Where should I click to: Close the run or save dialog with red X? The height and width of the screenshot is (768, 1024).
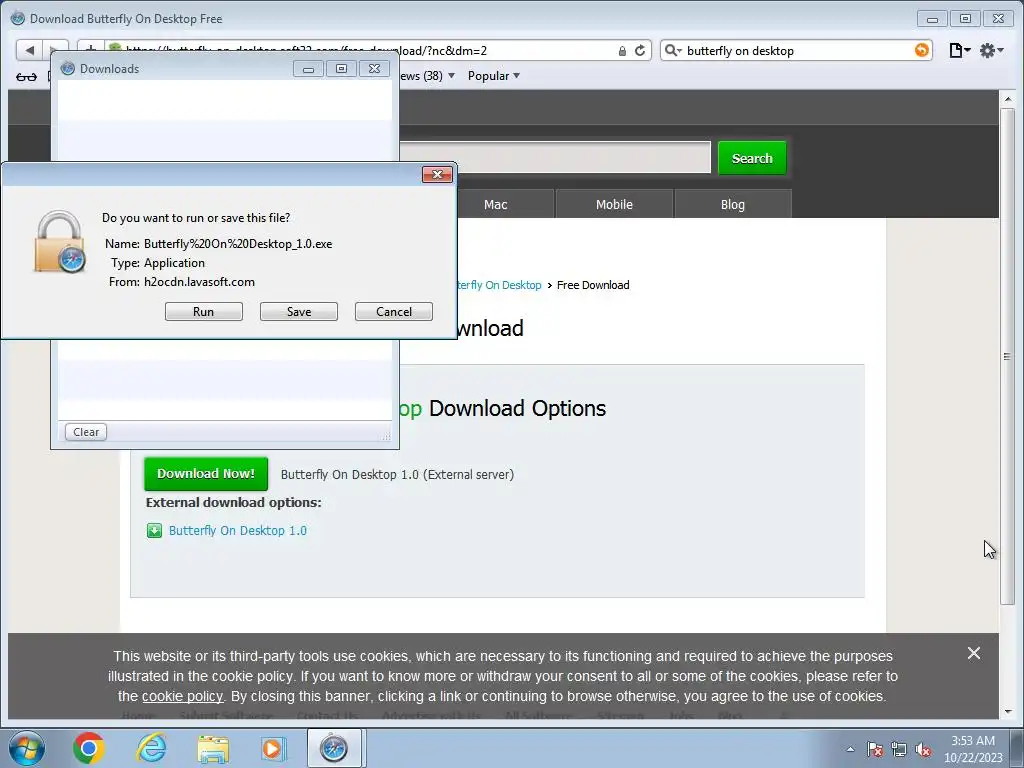pos(438,174)
